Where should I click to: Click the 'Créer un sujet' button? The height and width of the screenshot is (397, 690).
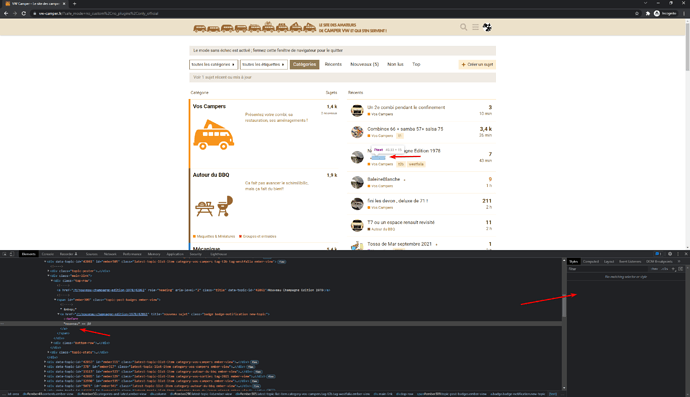point(477,64)
